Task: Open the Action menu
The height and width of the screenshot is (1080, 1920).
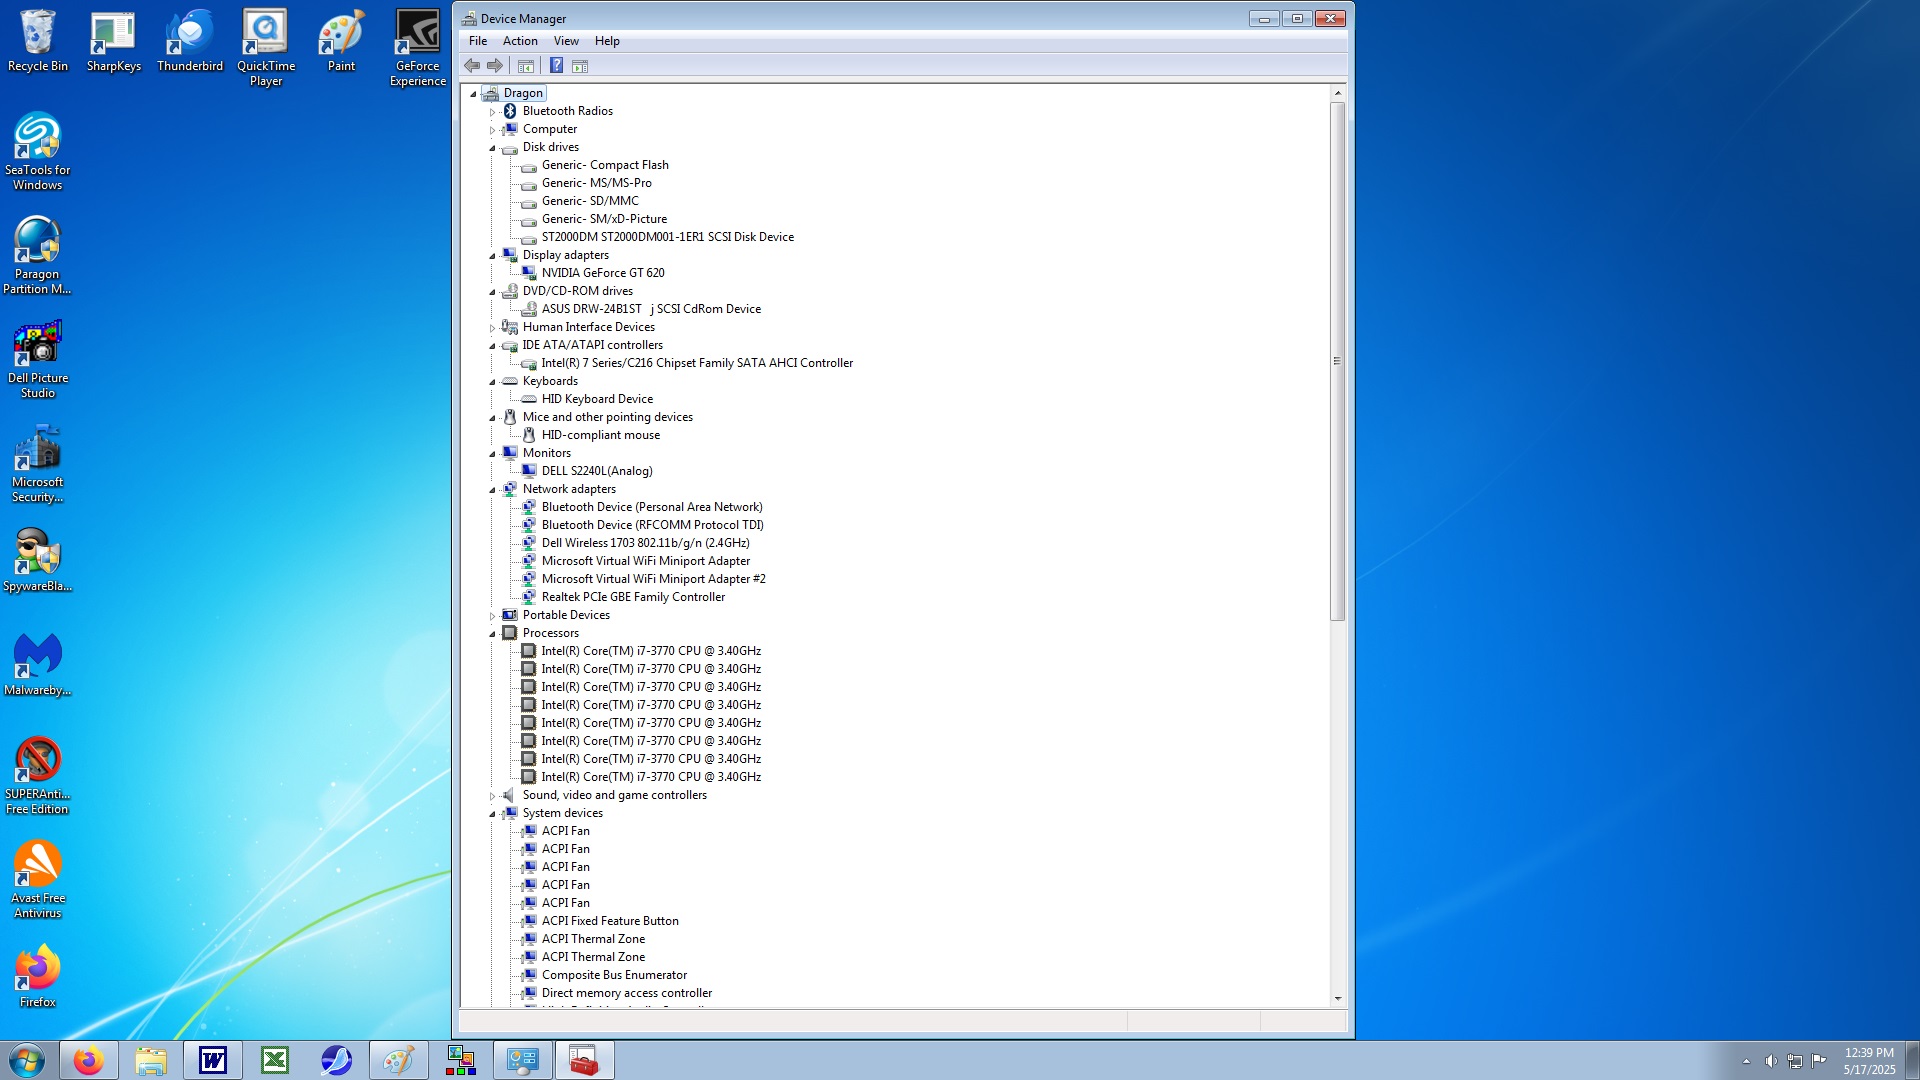Action: pyautogui.click(x=520, y=41)
